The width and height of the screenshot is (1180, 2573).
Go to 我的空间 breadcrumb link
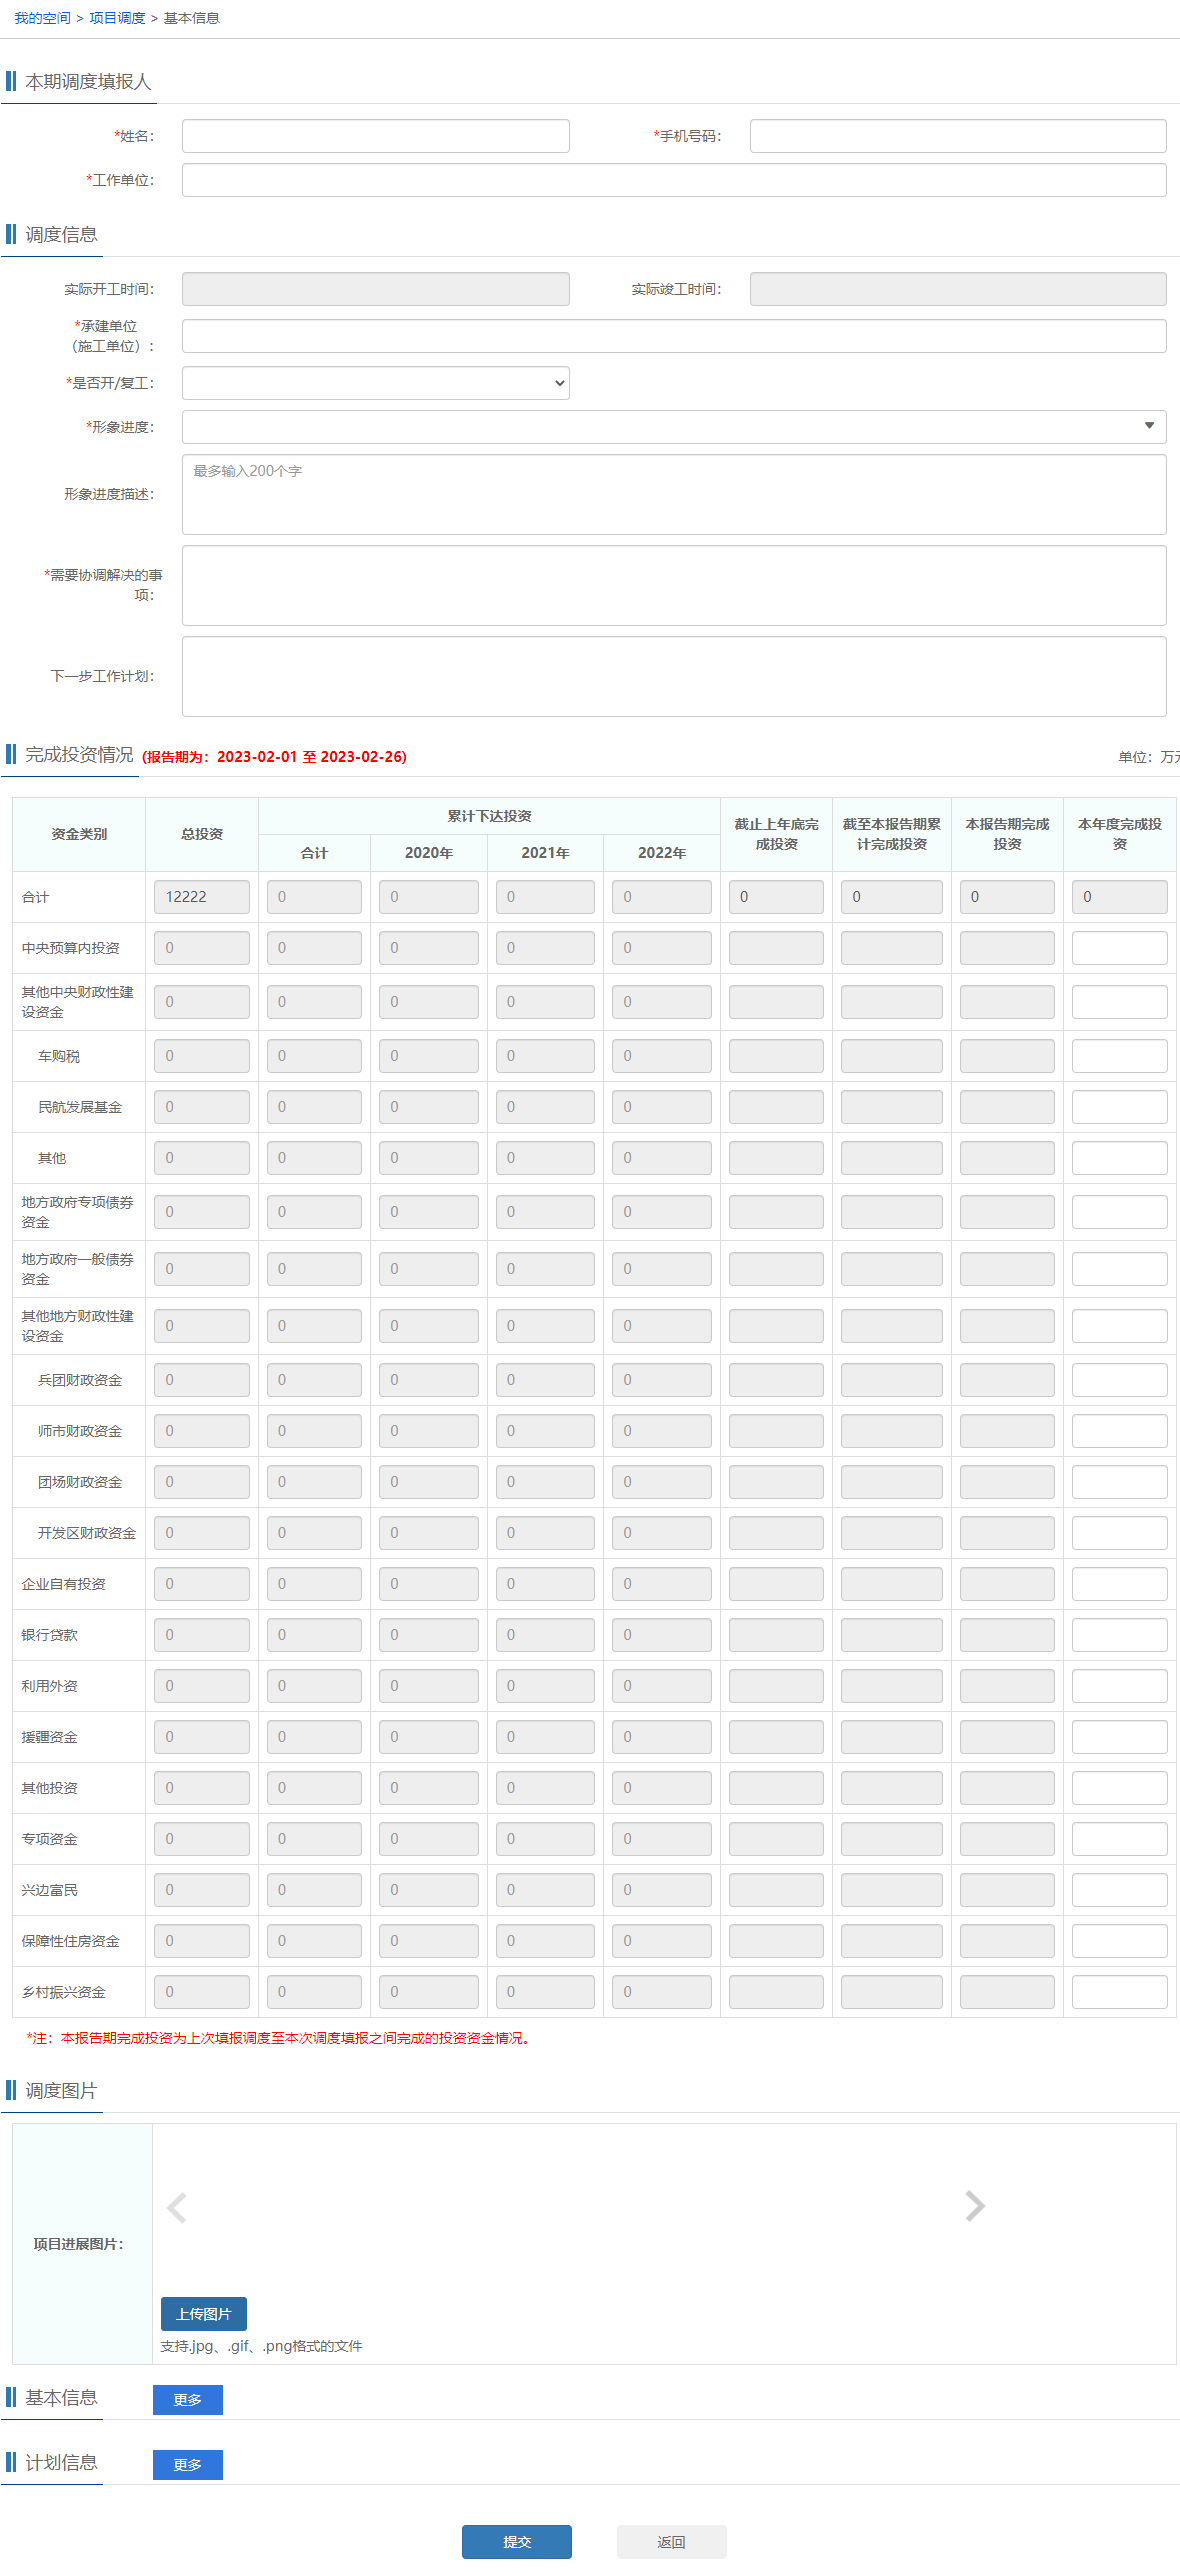42,18
